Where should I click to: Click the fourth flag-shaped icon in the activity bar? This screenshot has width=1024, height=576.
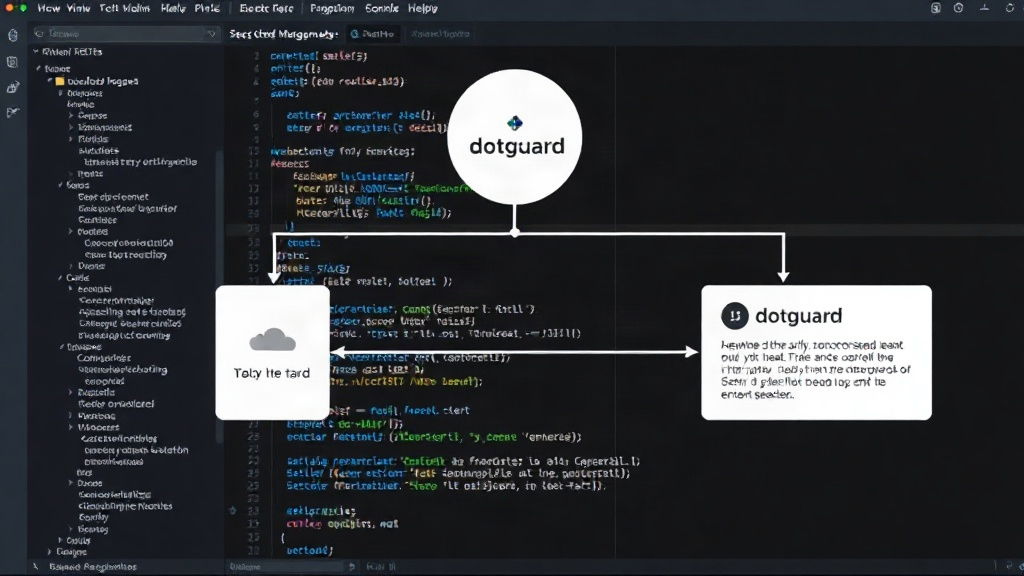coord(12,112)
